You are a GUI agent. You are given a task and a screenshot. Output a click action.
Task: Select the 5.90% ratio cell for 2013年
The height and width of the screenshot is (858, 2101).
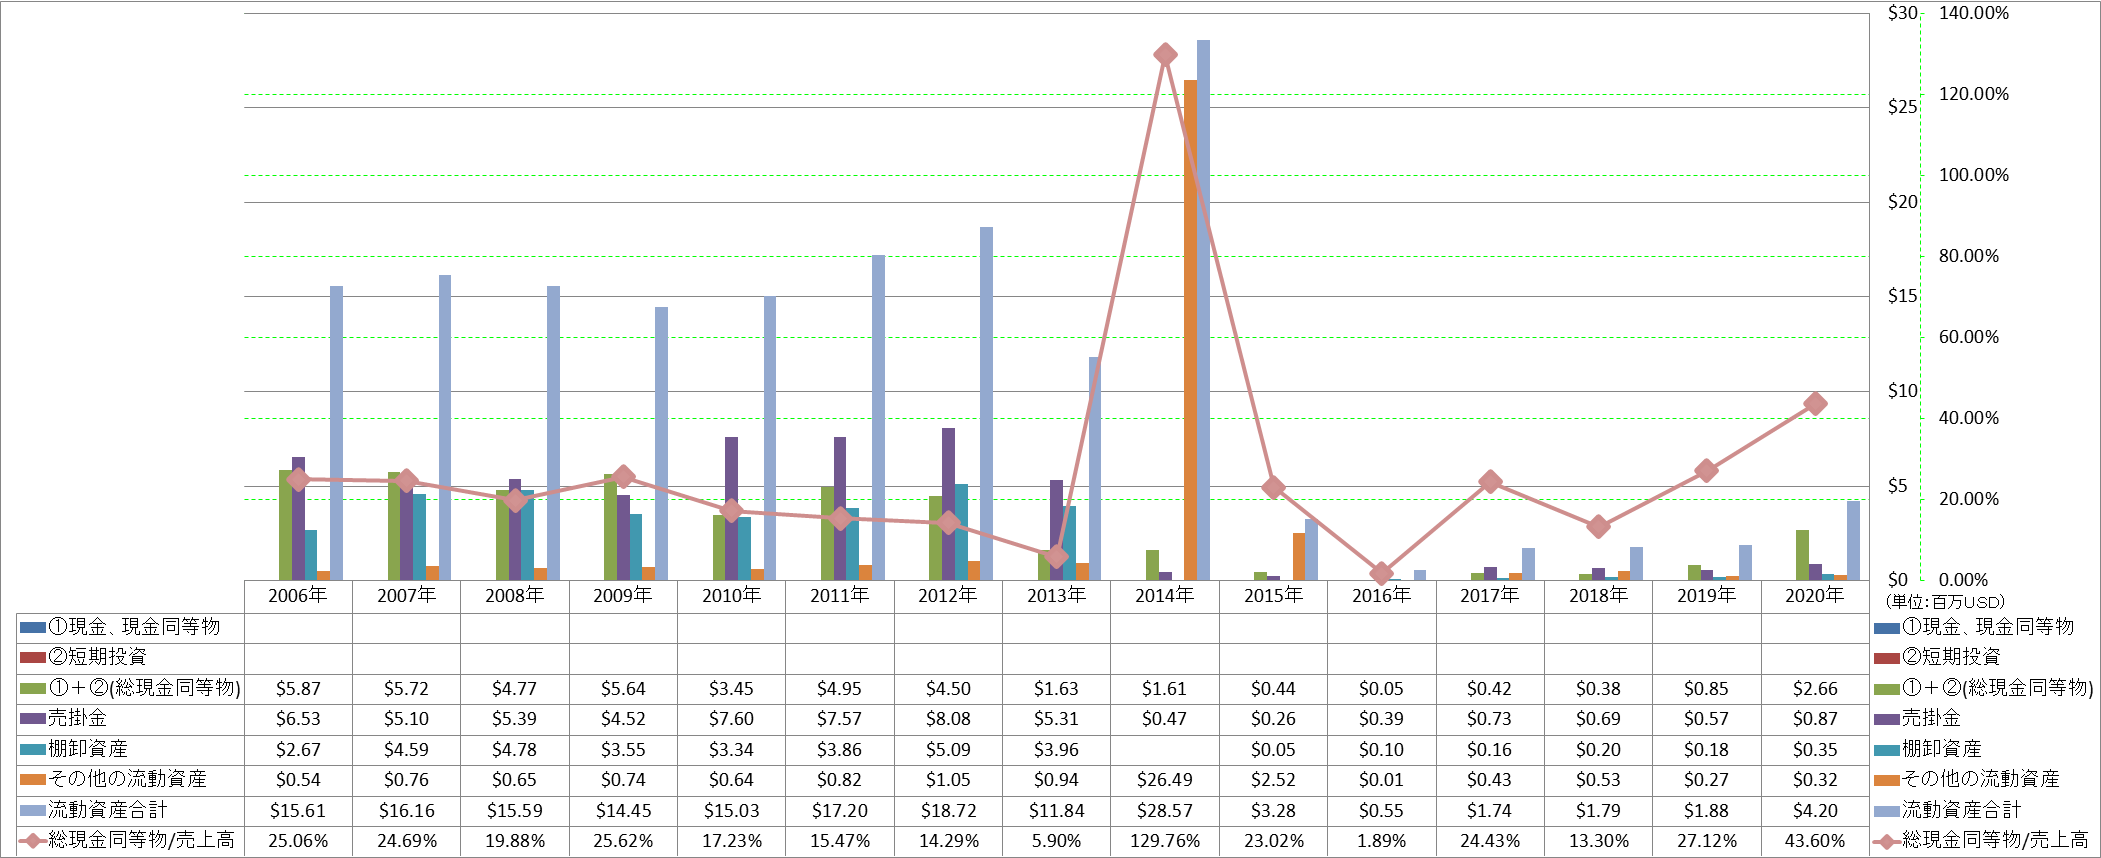point(1057,841)
